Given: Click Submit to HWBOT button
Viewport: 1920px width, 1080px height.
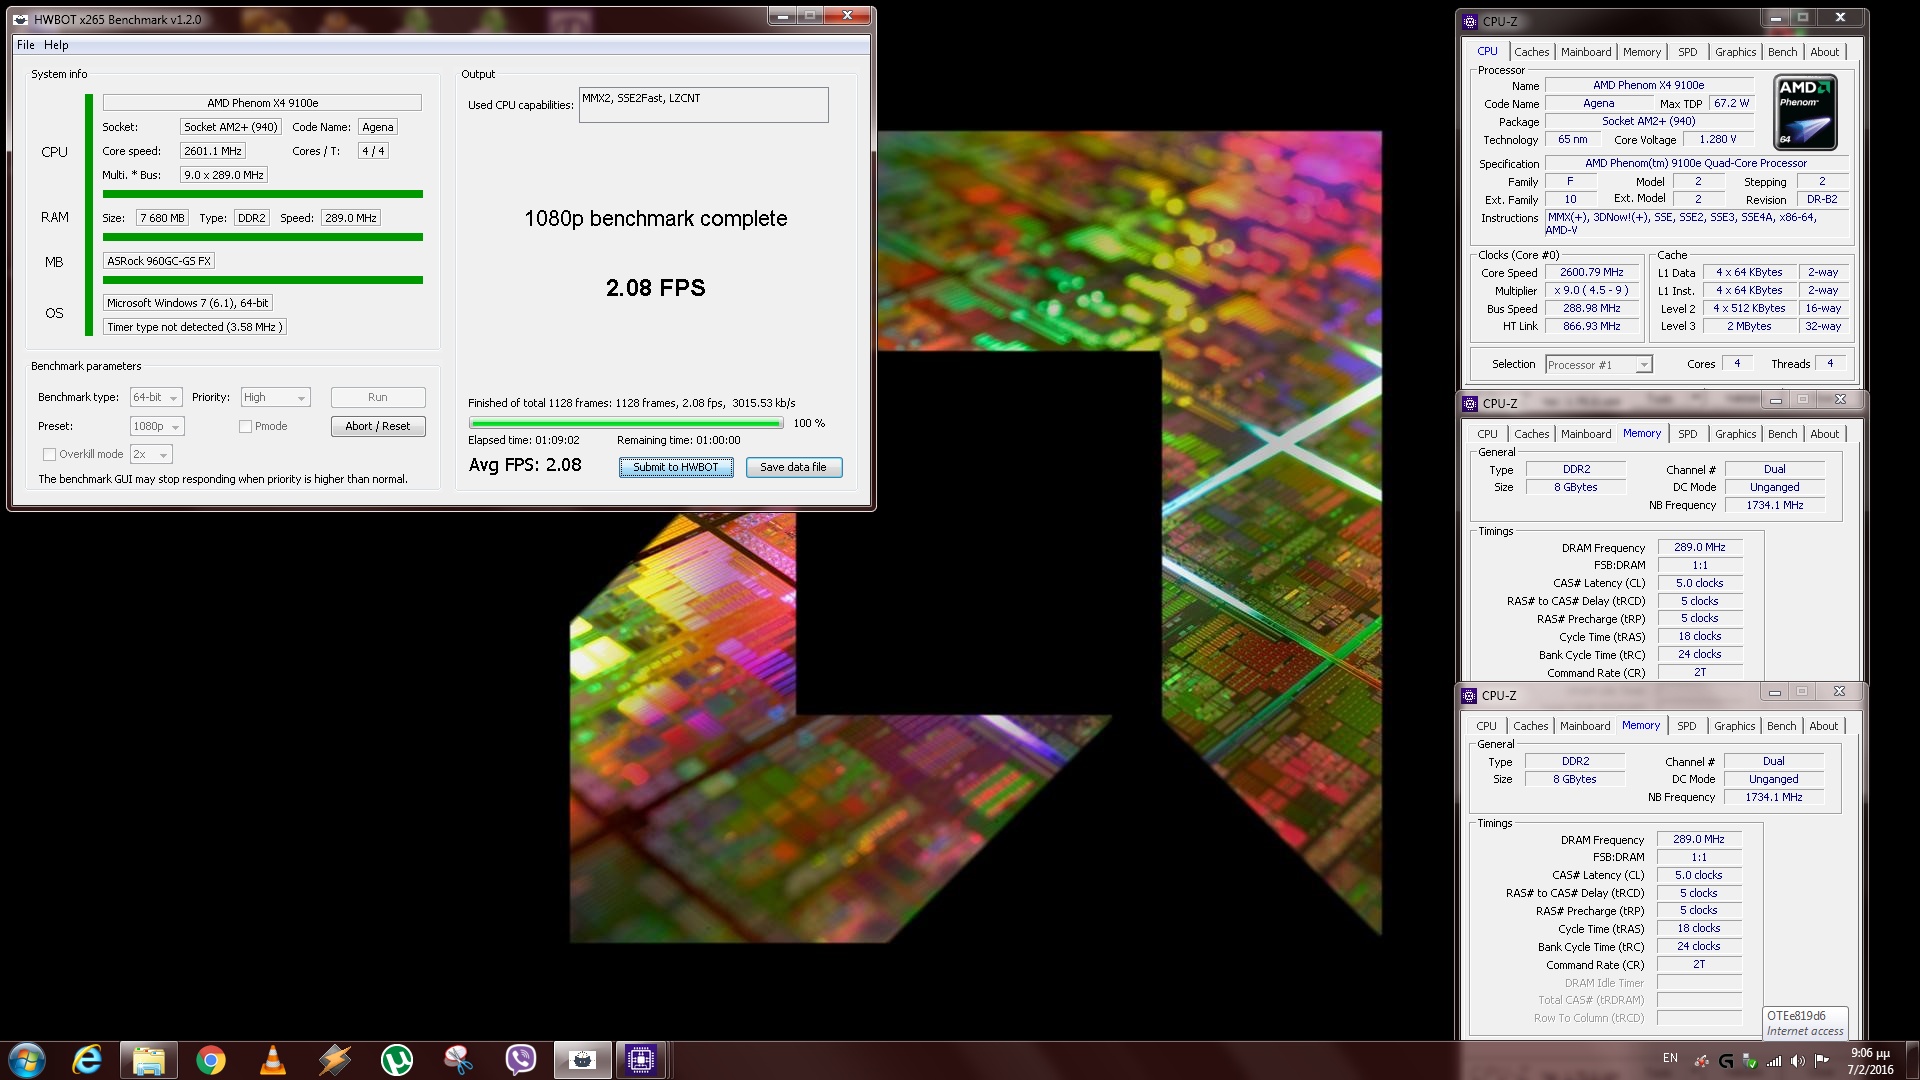Looking at the screenshot, I should [x=676, y=467].
